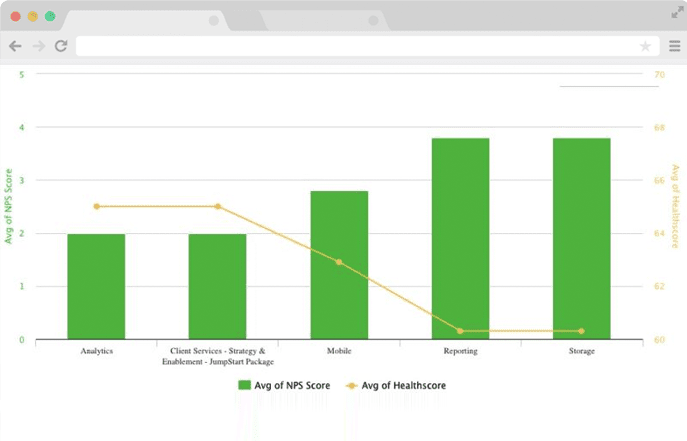Viewport: 687px width, 441px height.
Task: Close the second browser tab
Action: pyautogui.click(x=373, y=20)
